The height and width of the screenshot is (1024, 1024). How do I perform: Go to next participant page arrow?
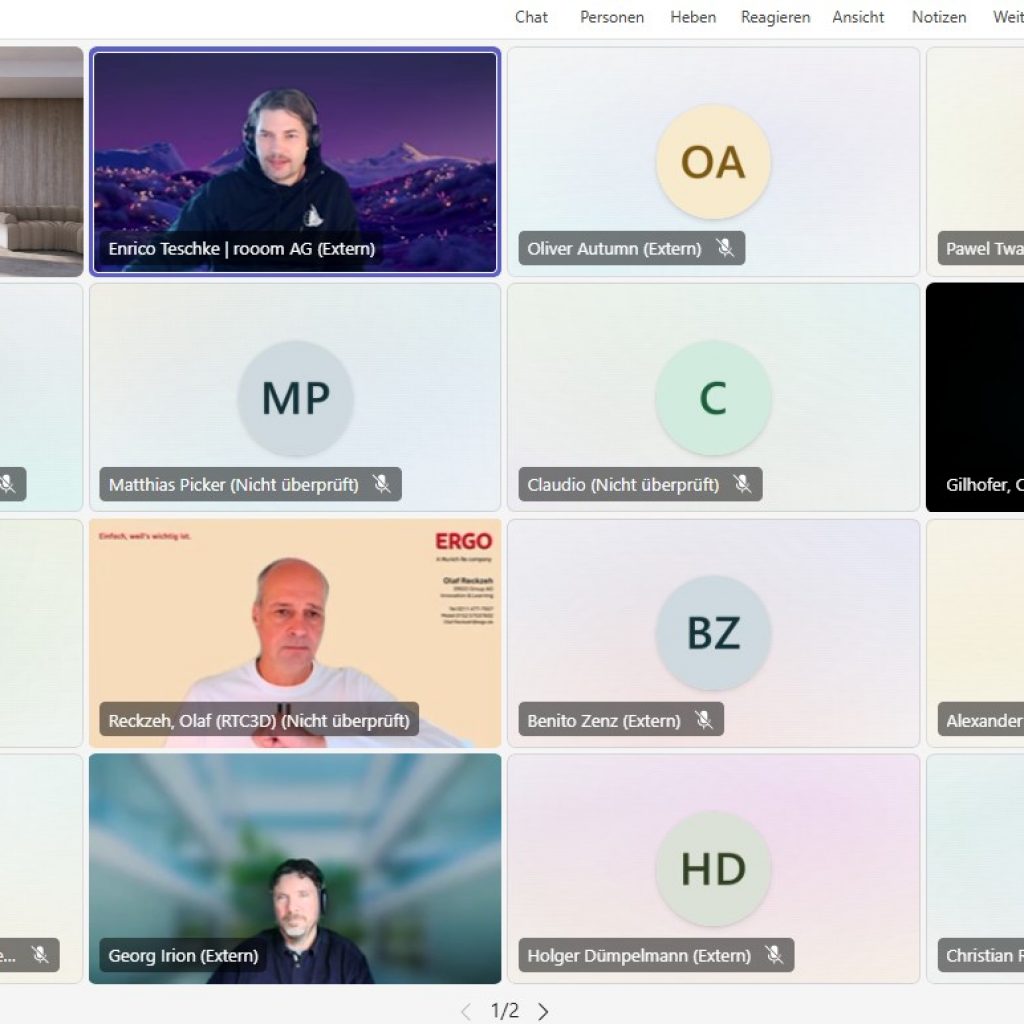[543, 1012]
